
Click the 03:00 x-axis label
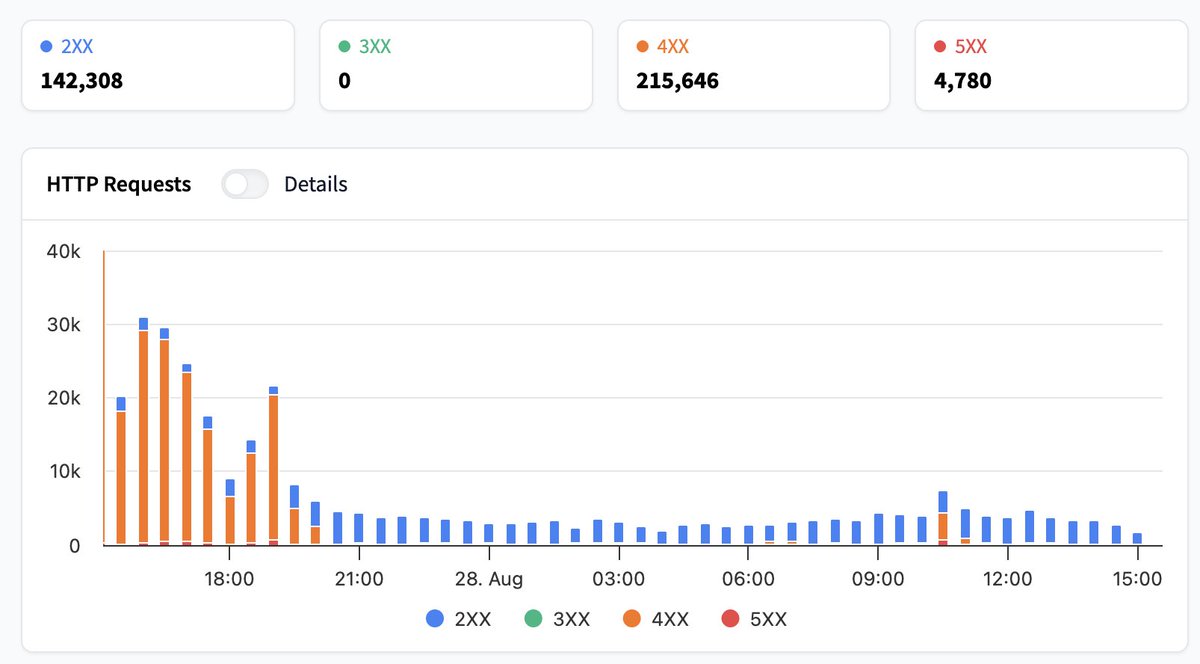[x=618, y=579]
